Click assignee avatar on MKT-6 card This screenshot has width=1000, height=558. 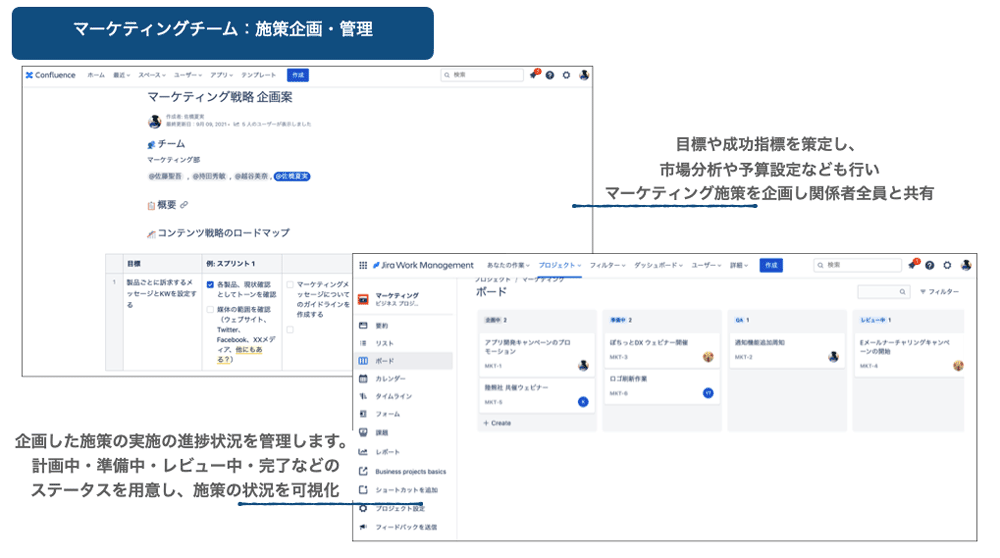pos(708,393)
